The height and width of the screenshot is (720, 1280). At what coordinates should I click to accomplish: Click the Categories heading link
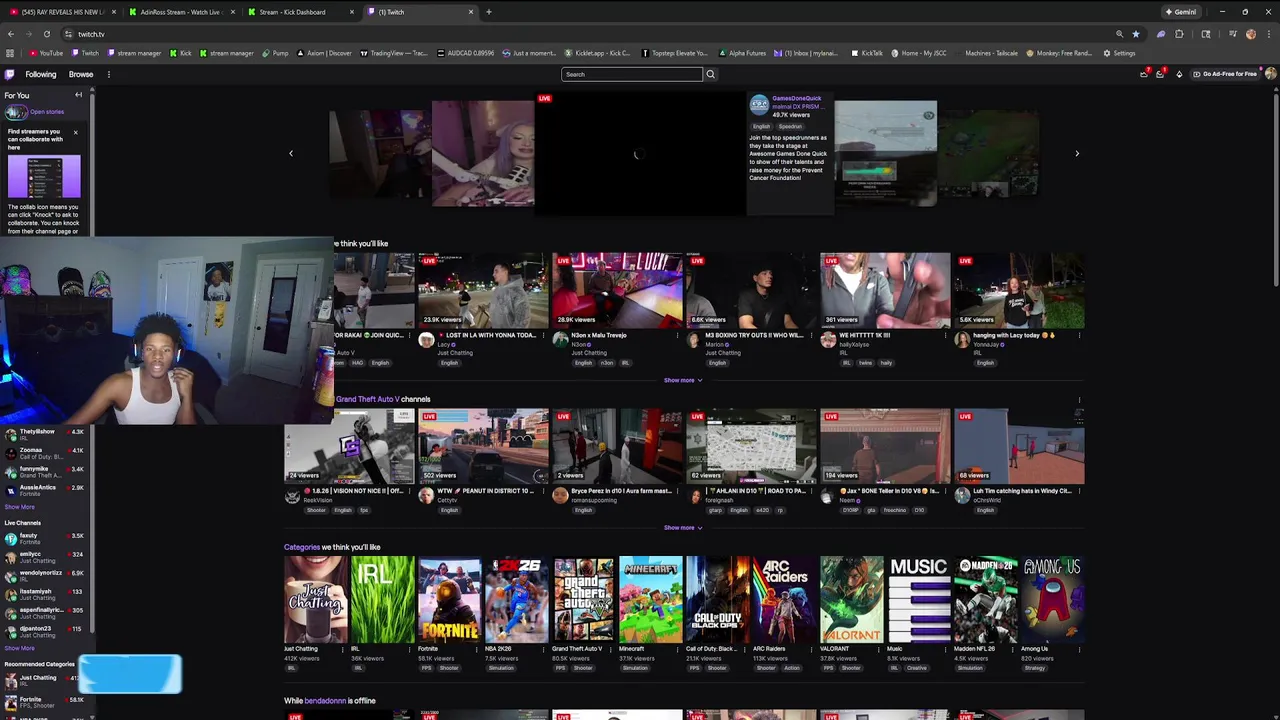tap(302, 547)
